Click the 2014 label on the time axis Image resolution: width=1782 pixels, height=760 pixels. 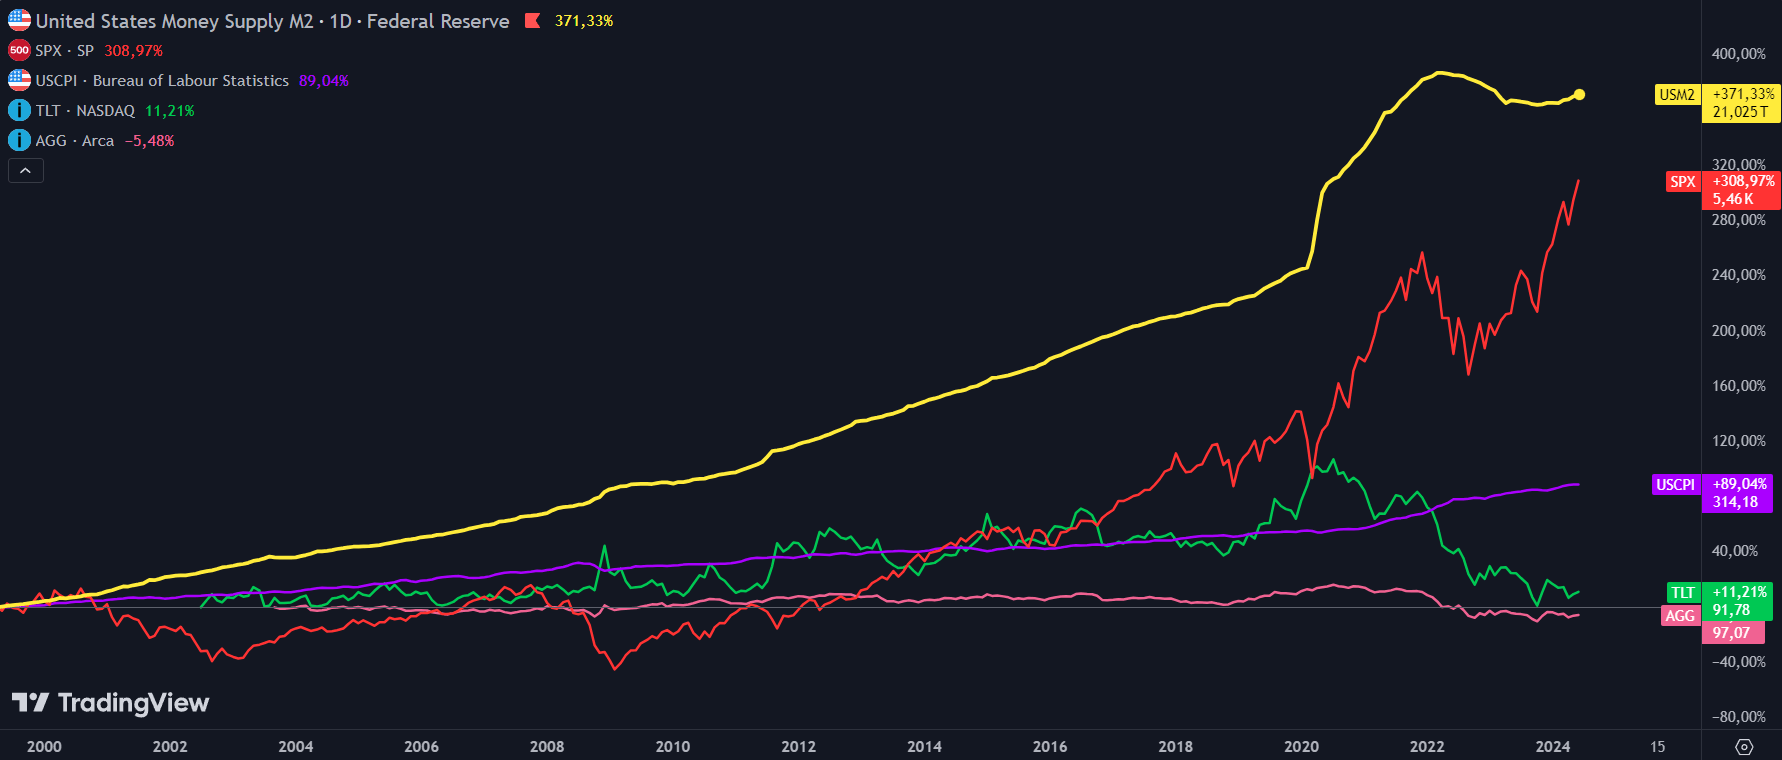tap(924, 747)
